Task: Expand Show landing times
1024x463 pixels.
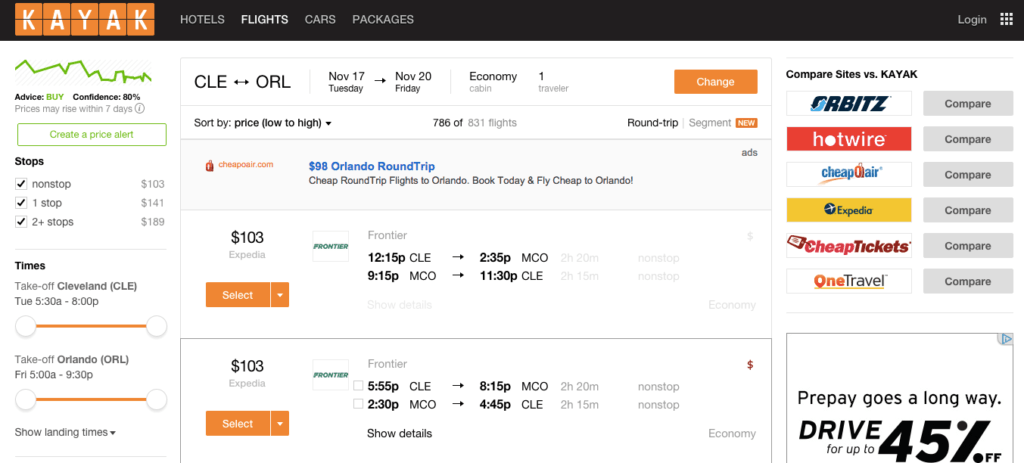Action: tap(65, 432)
